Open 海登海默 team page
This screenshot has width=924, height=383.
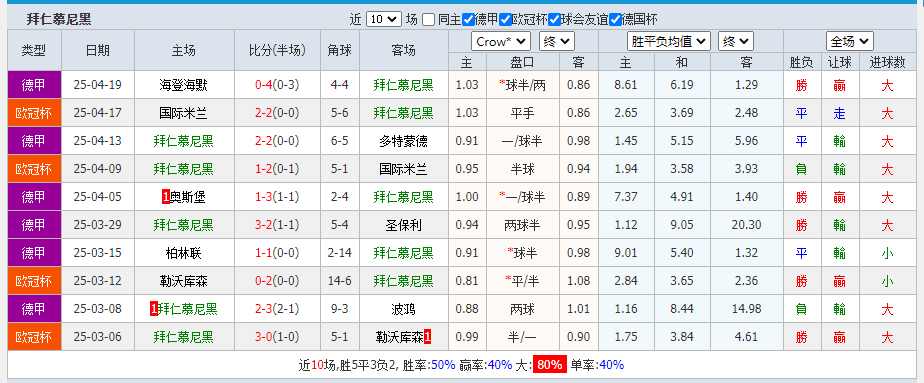[x=183, y=85]
